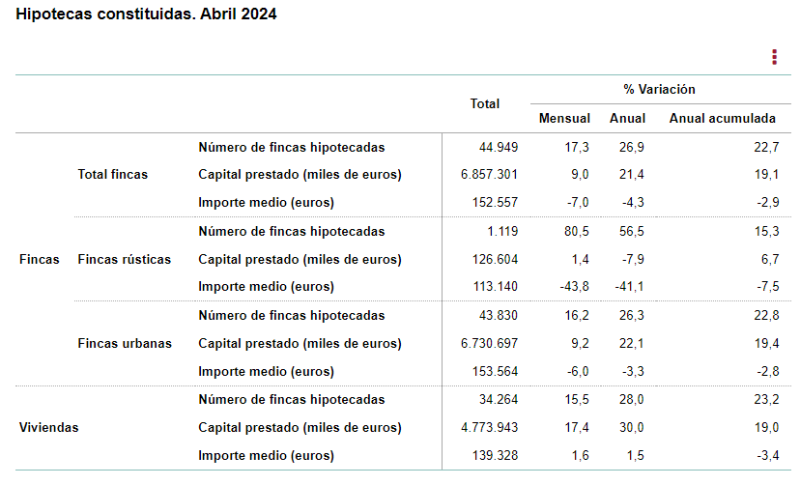Screen dimensions: 800x485
Task: Select the 'Fincas rústicas' subgroup label
Action: [124, 259]
